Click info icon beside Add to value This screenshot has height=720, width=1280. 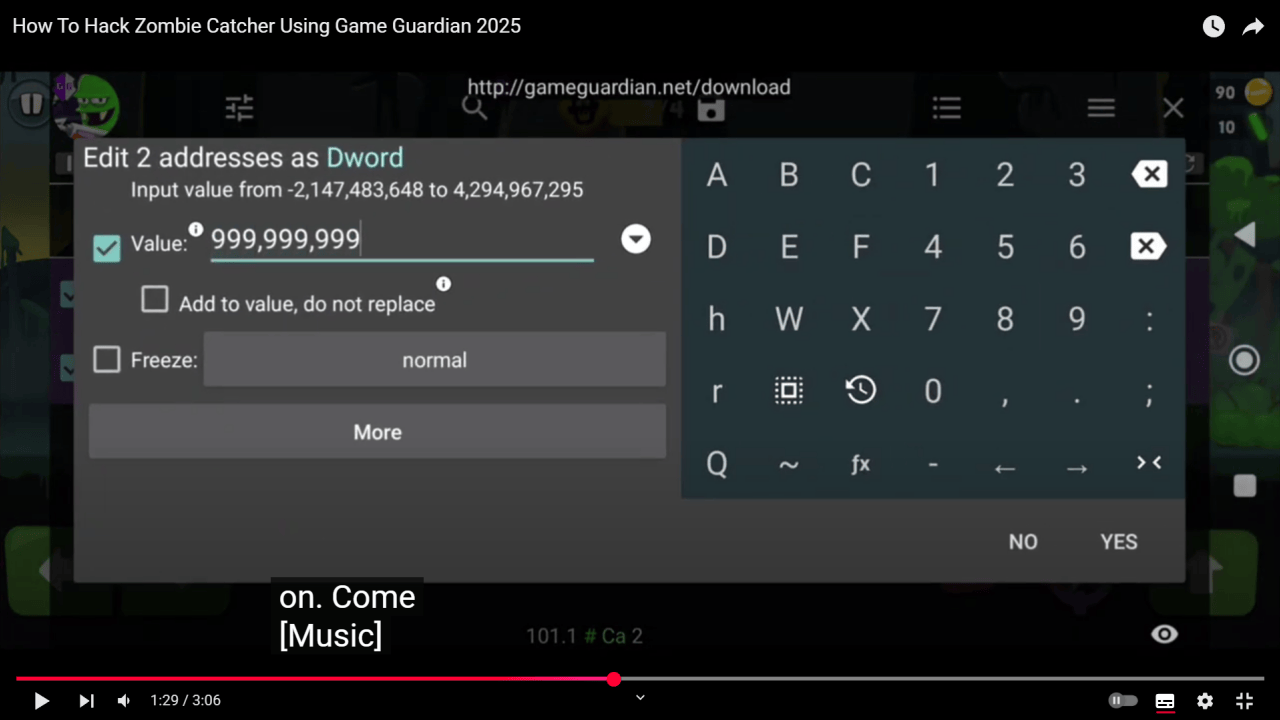pos(444,284)
